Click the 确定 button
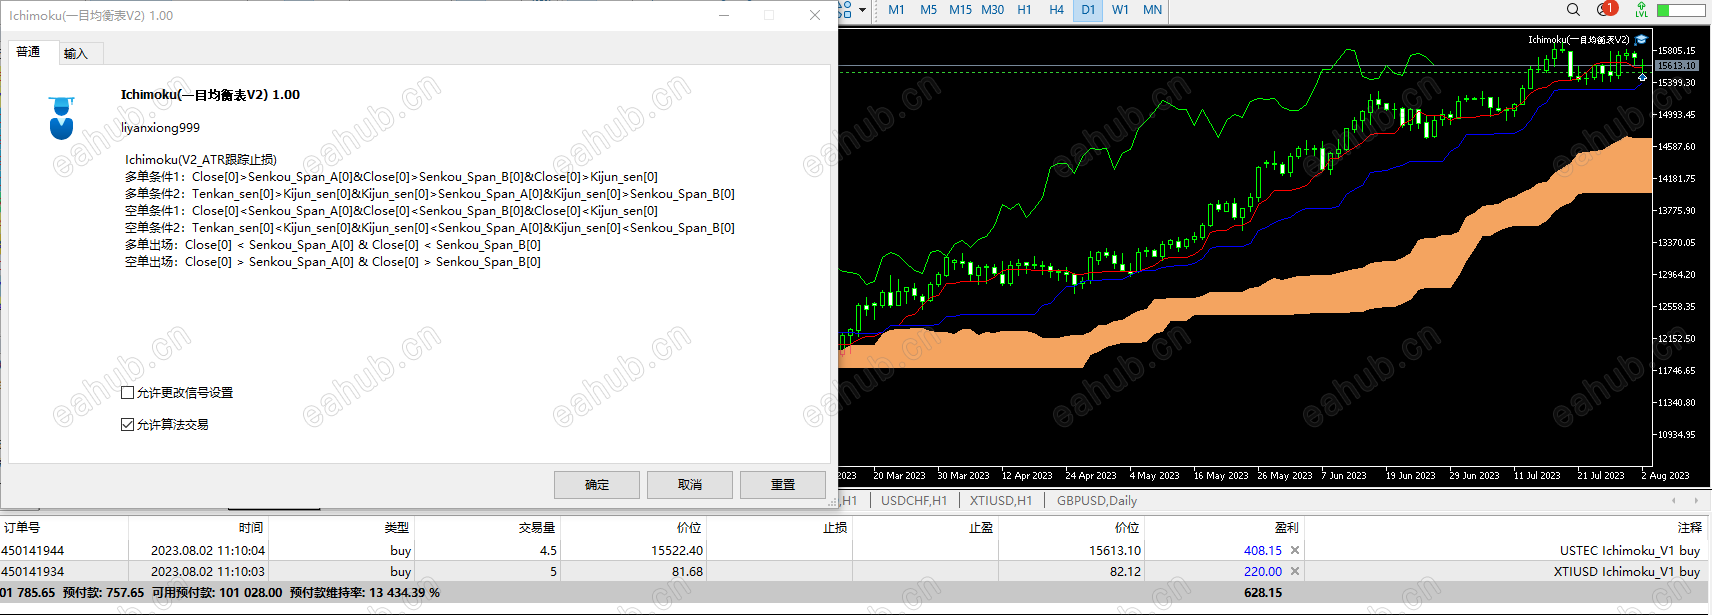Image resolution: width=1712 pixels, height=615 pixels. (597, 485)
